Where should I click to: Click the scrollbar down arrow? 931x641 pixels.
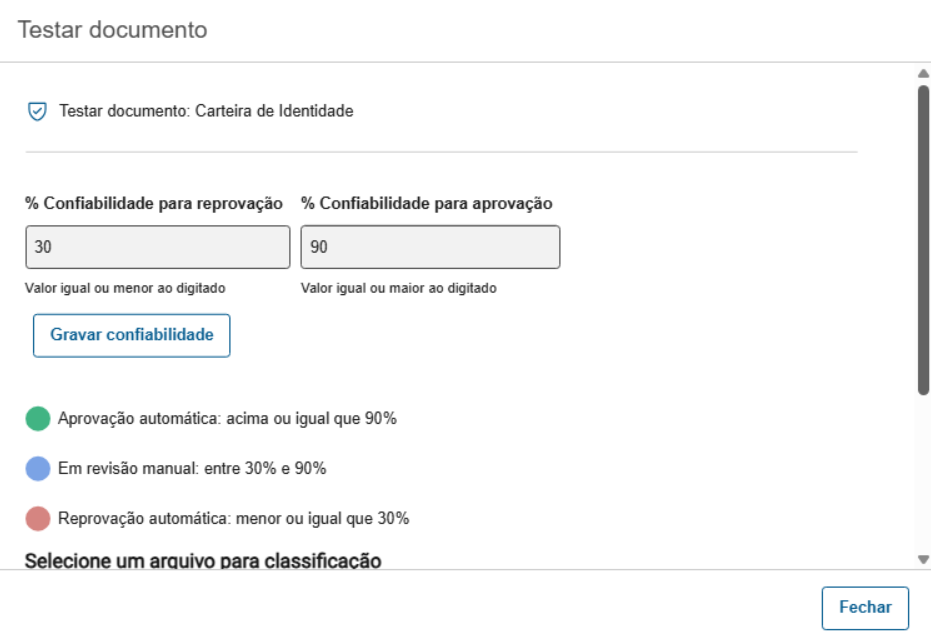click(923, 559)
